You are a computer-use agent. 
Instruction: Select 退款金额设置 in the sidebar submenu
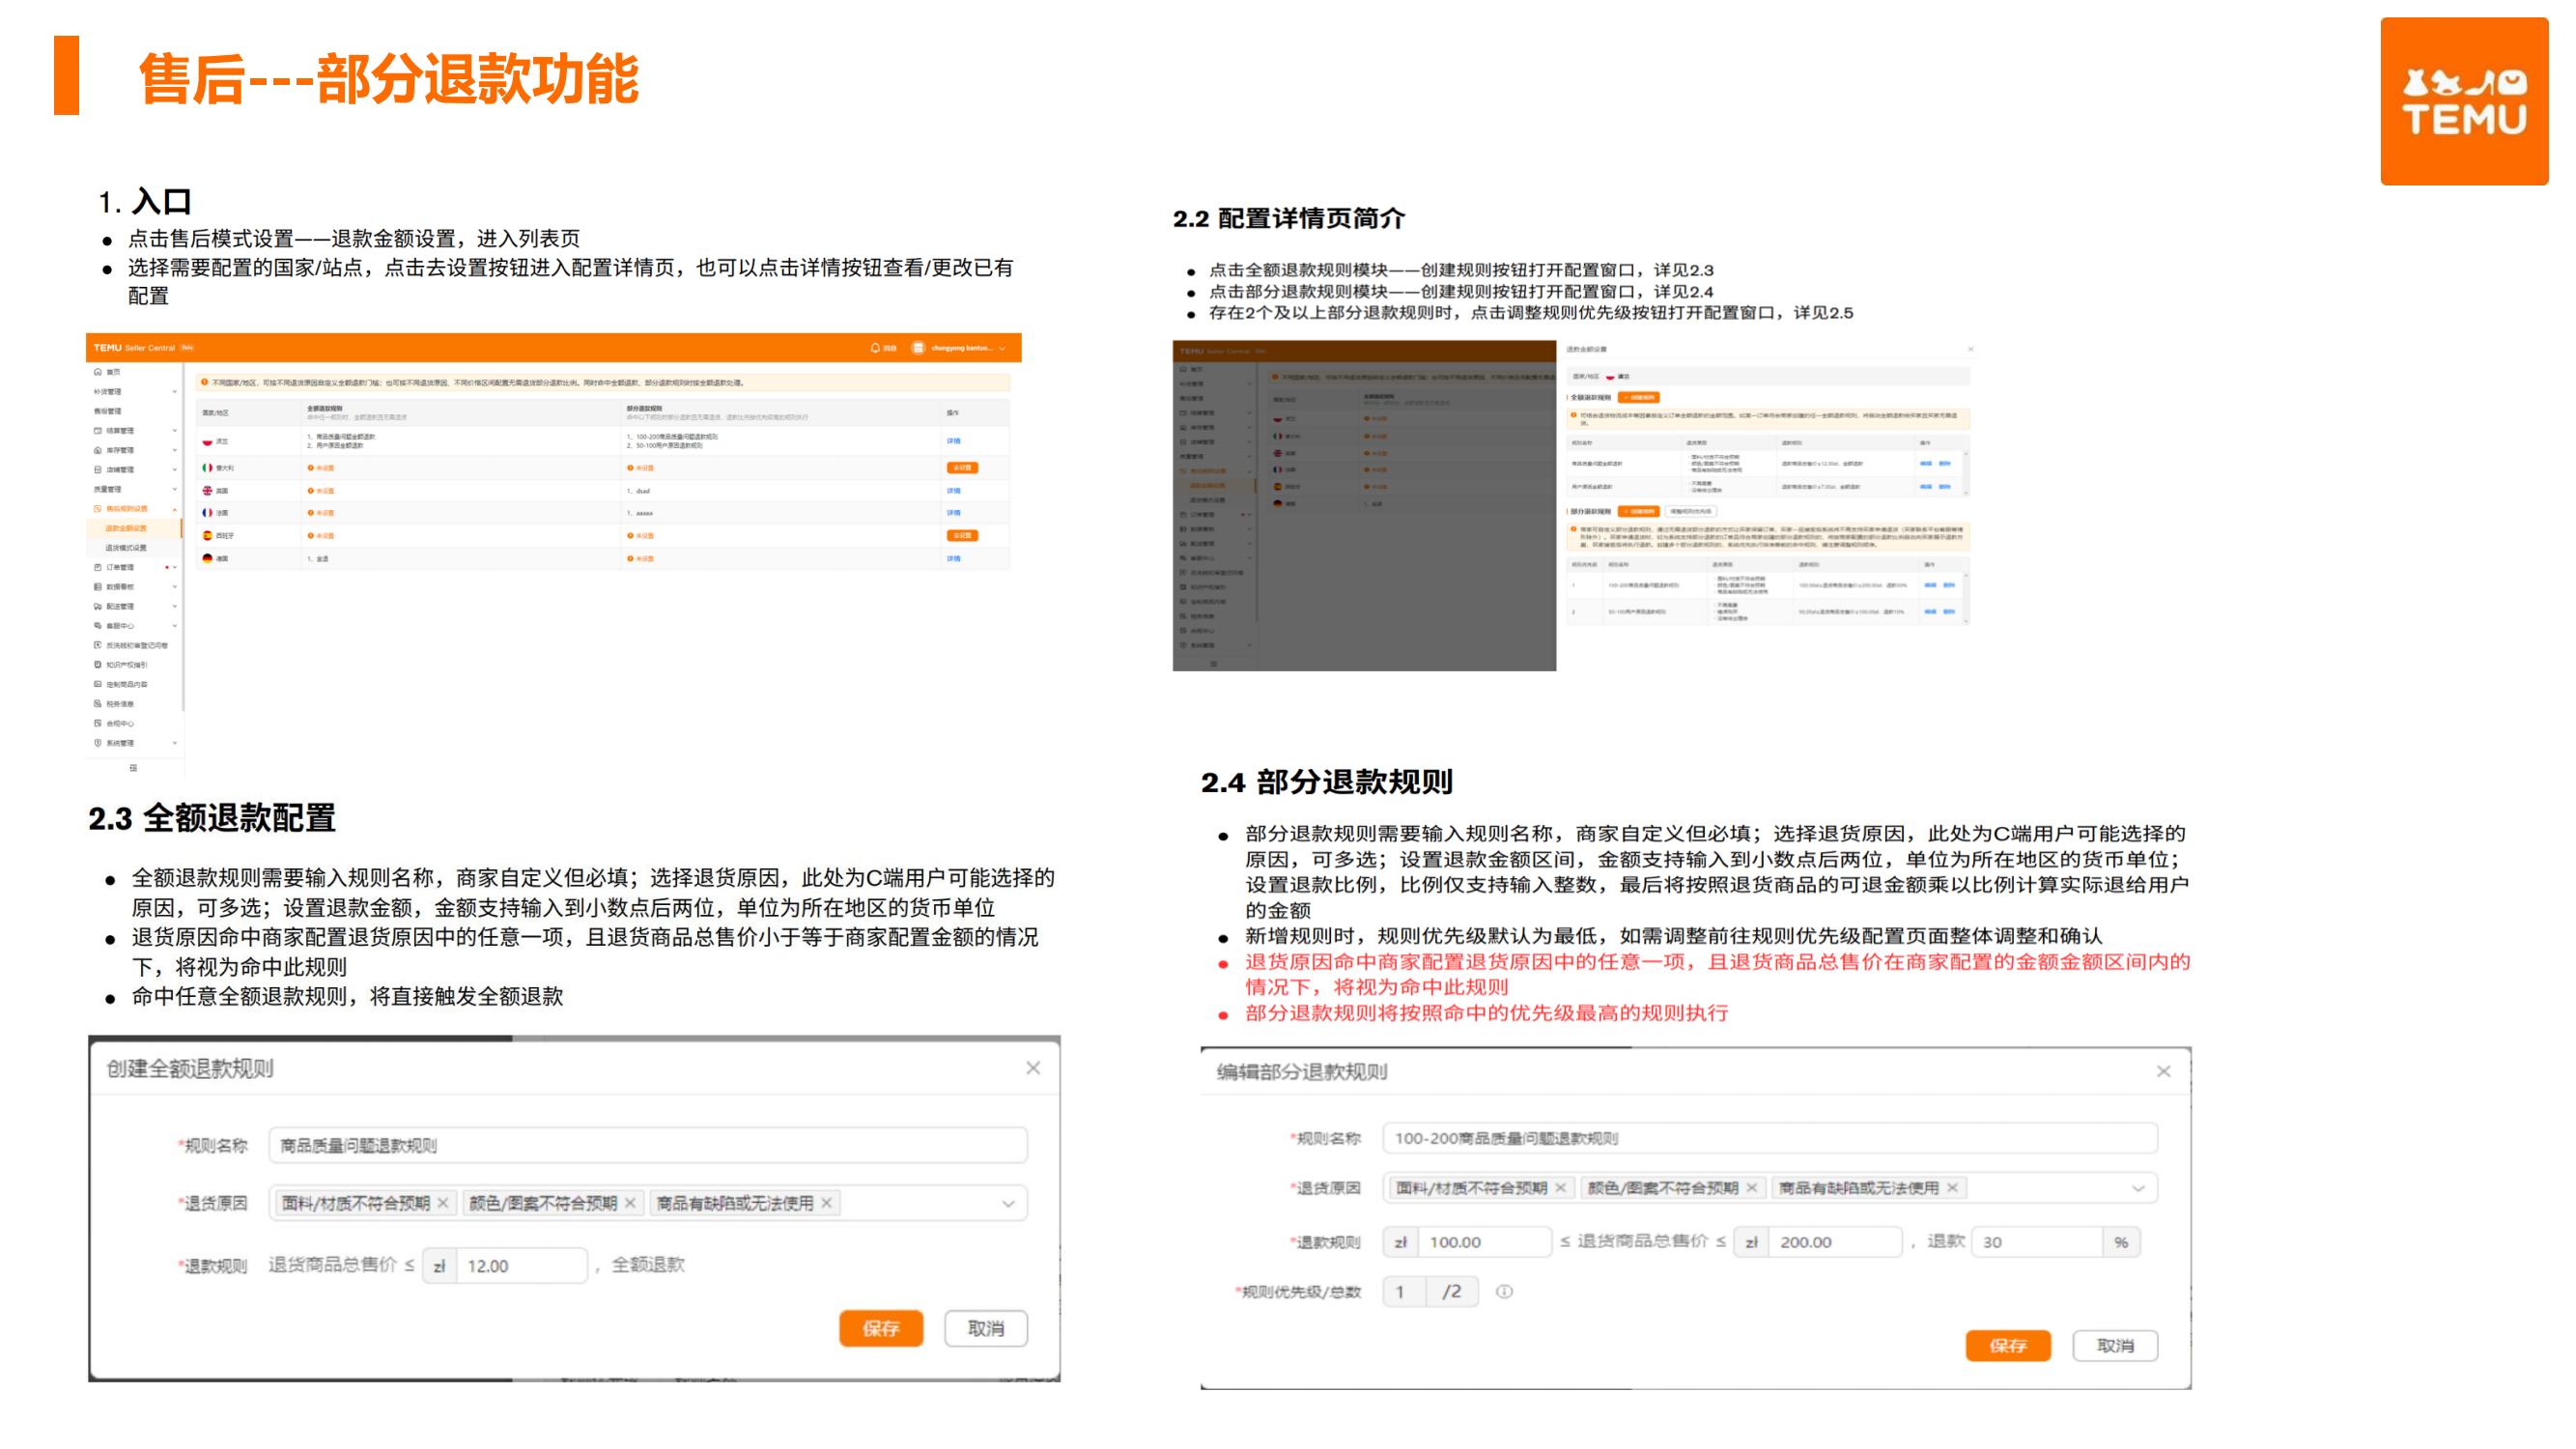(126, 528)
